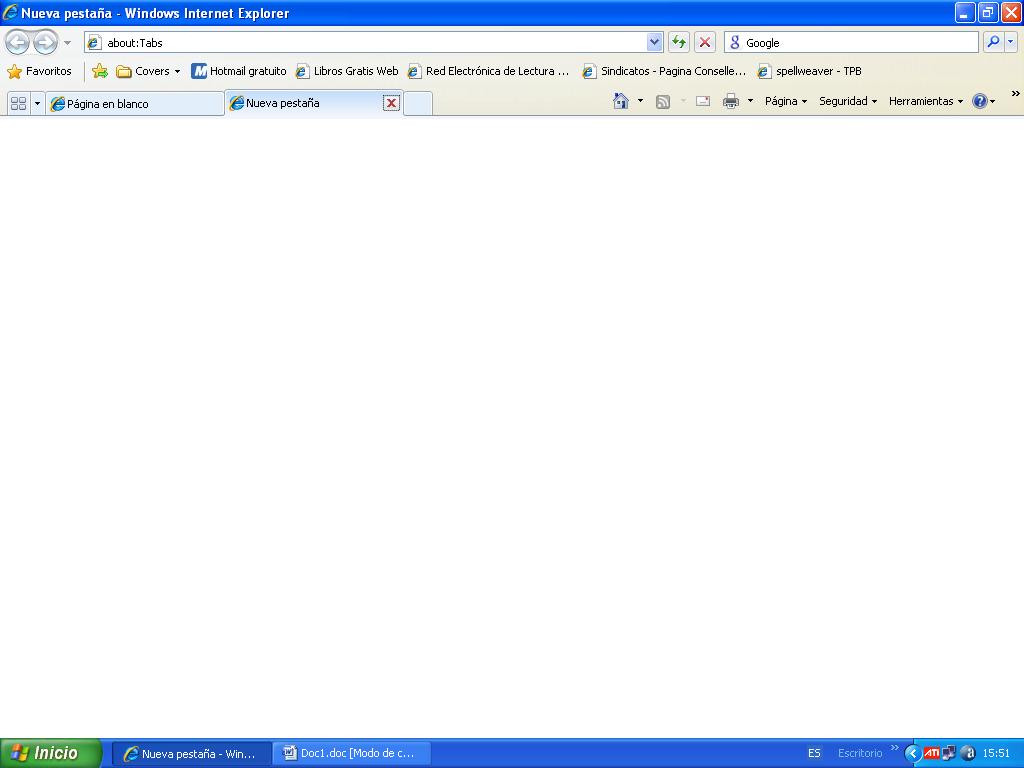Open the Covers favorites folder dropdown

click(x=148, y=71)
